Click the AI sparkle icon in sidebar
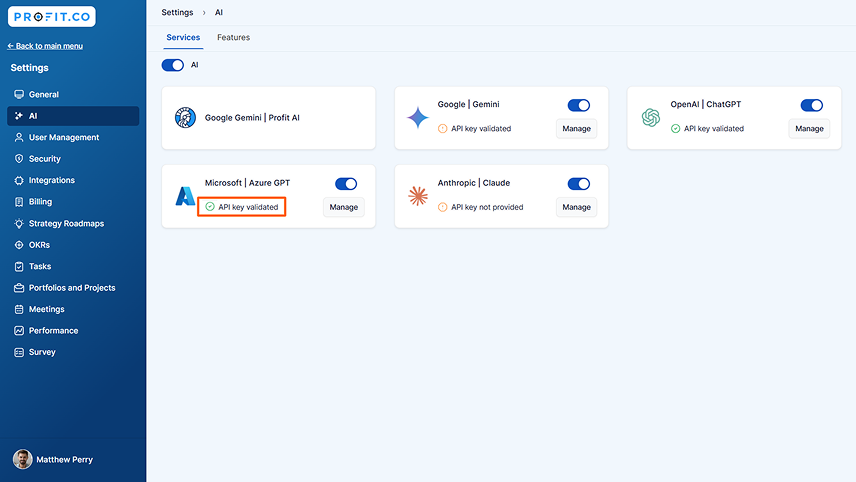This screenshot has width=856, height=482. (19, 116)
